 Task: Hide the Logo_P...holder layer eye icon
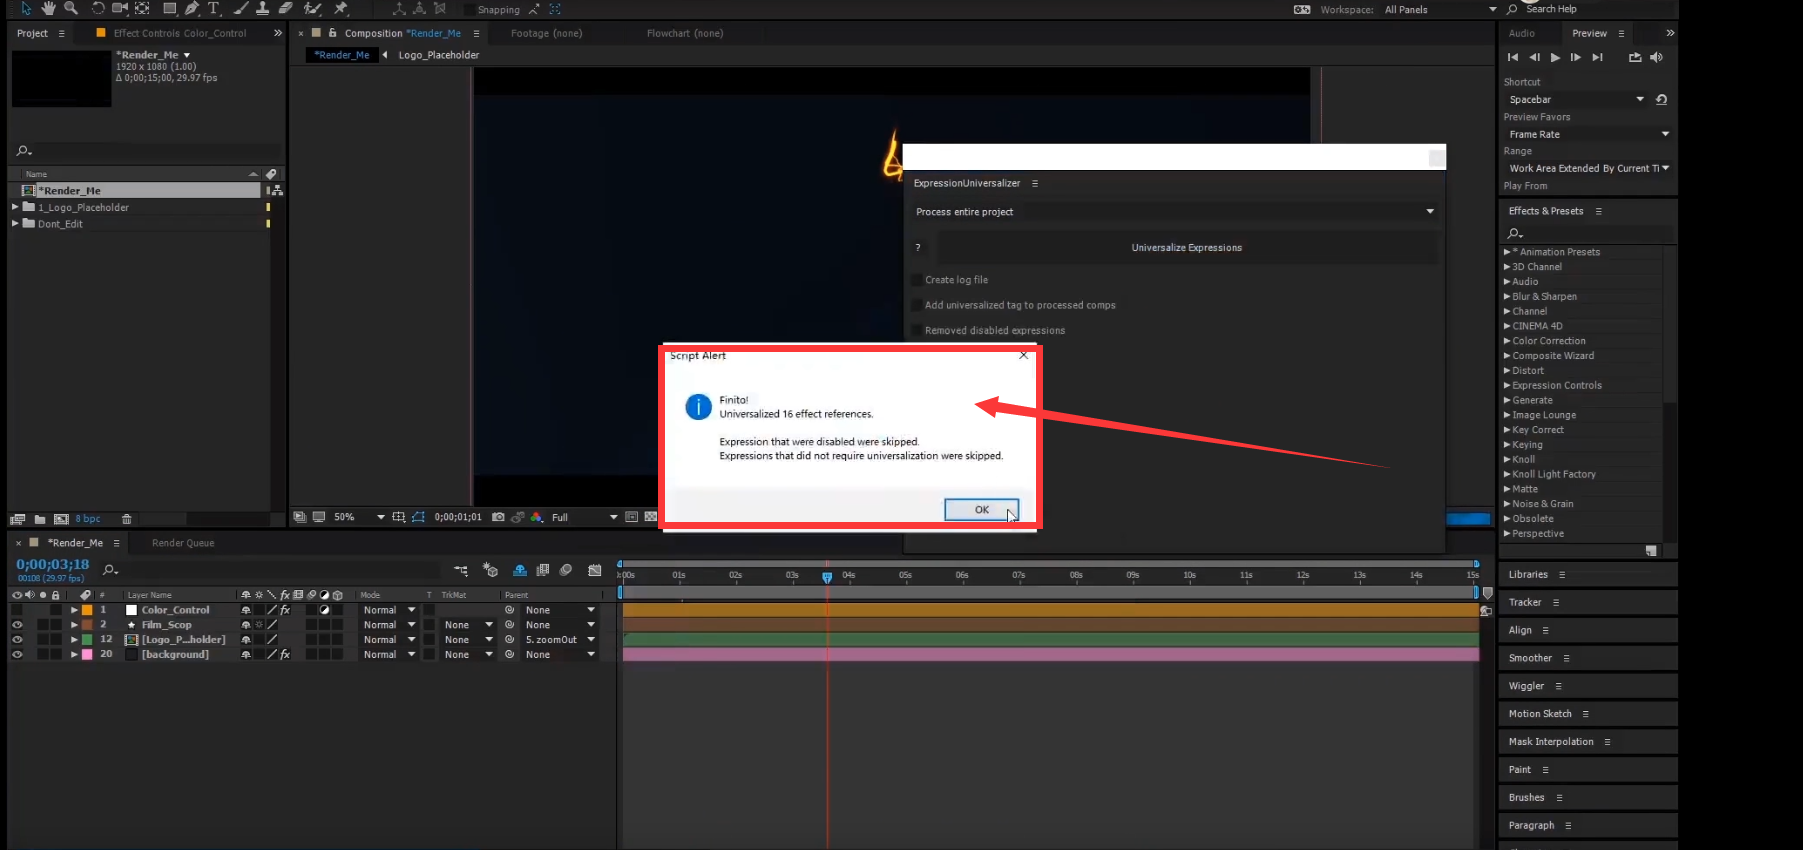pos(17,640)
